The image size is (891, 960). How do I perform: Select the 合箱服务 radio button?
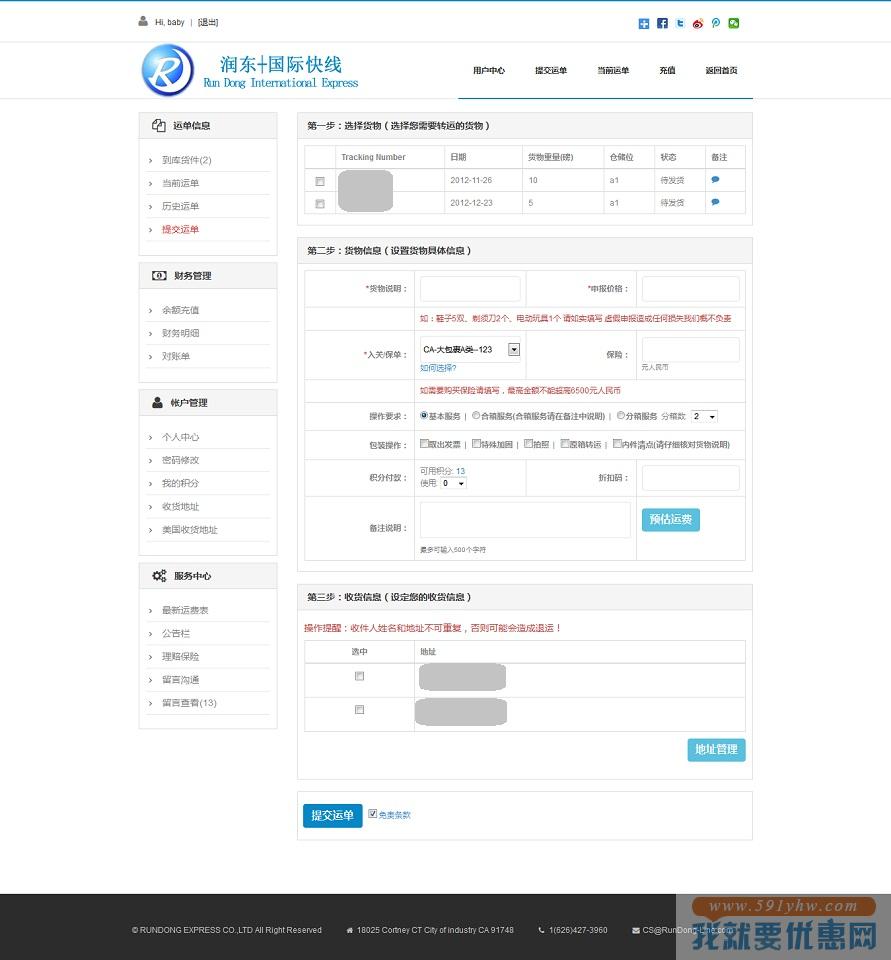coord(476,415)
